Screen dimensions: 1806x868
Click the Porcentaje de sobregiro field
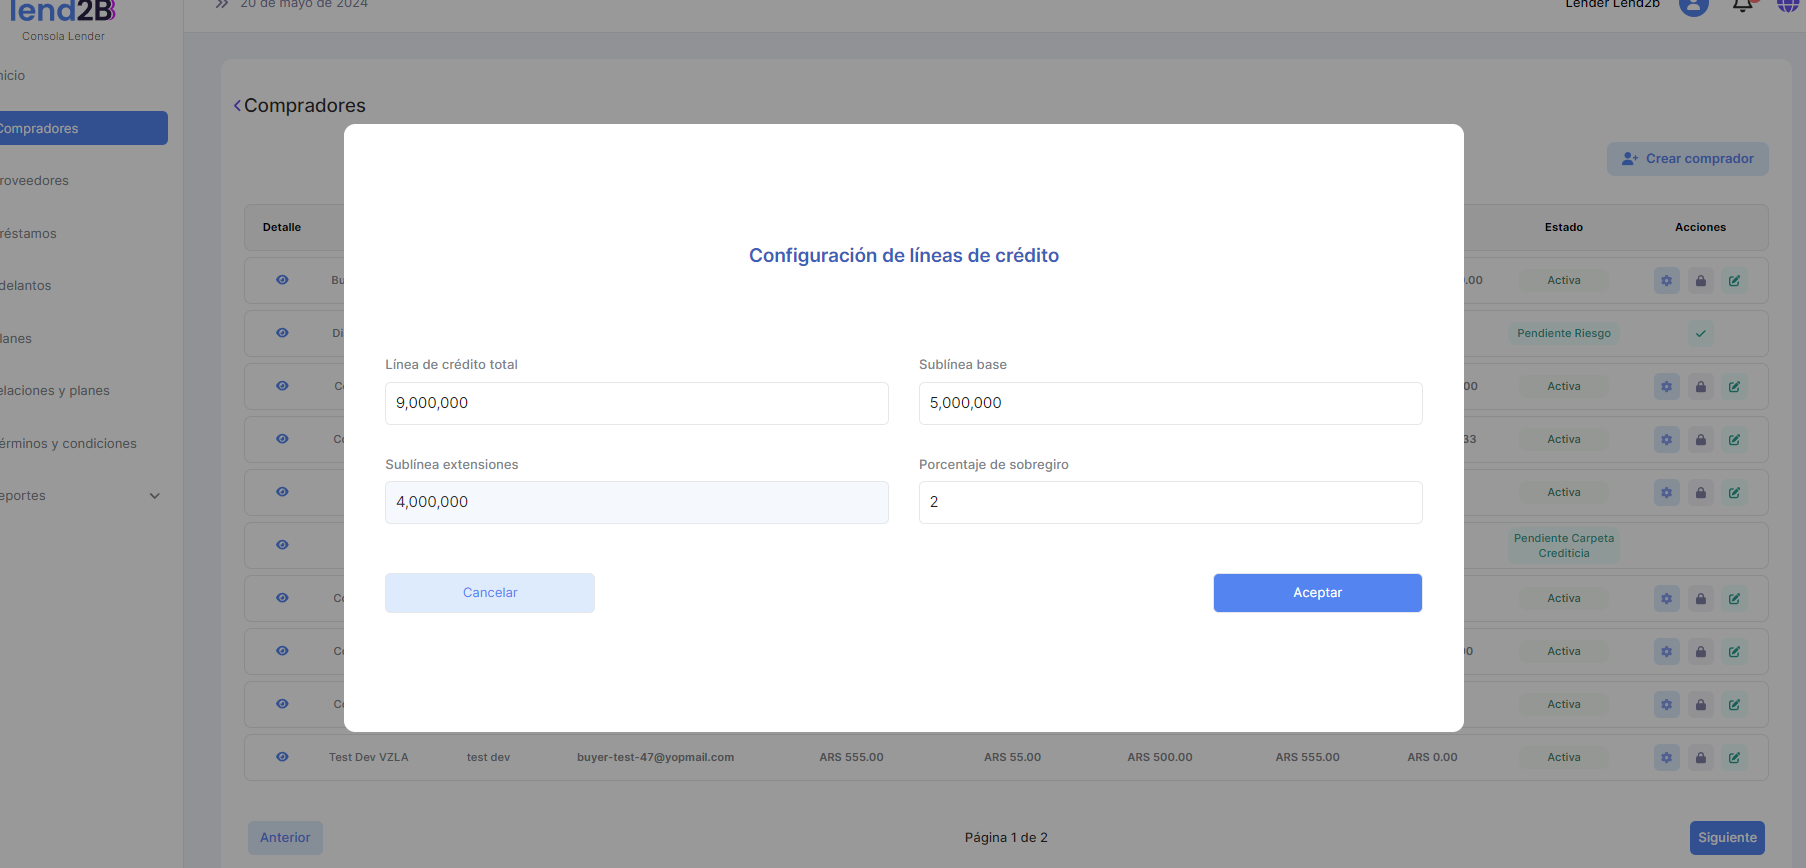(x=1170, y=502)
